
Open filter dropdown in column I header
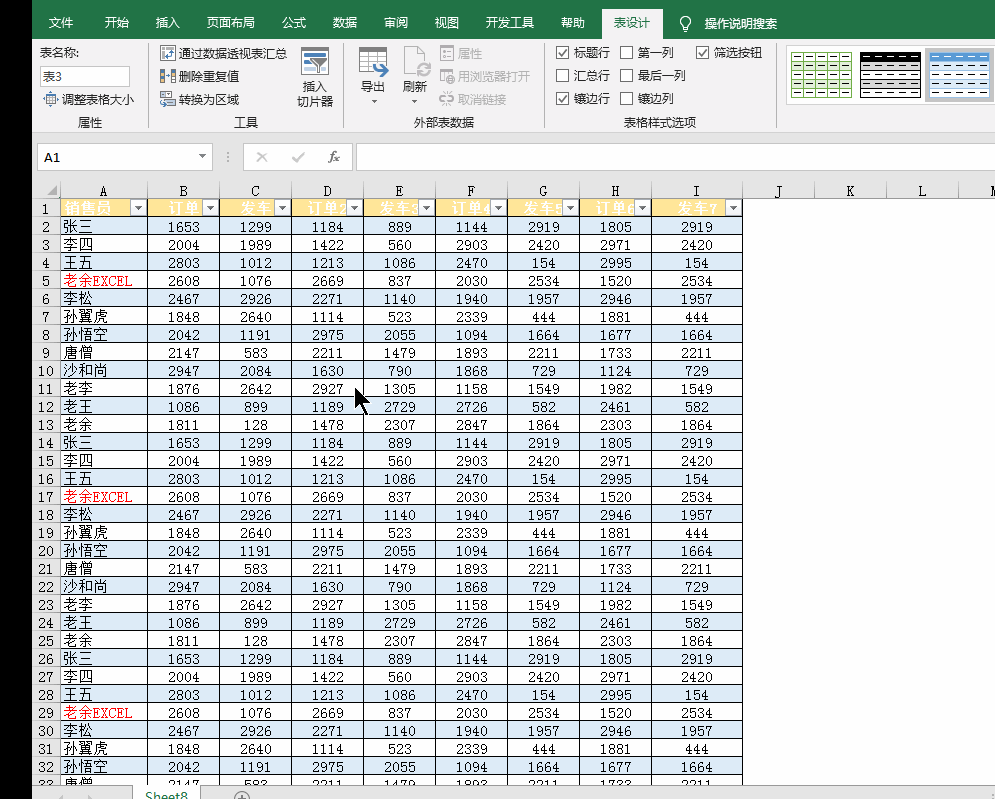733,208
